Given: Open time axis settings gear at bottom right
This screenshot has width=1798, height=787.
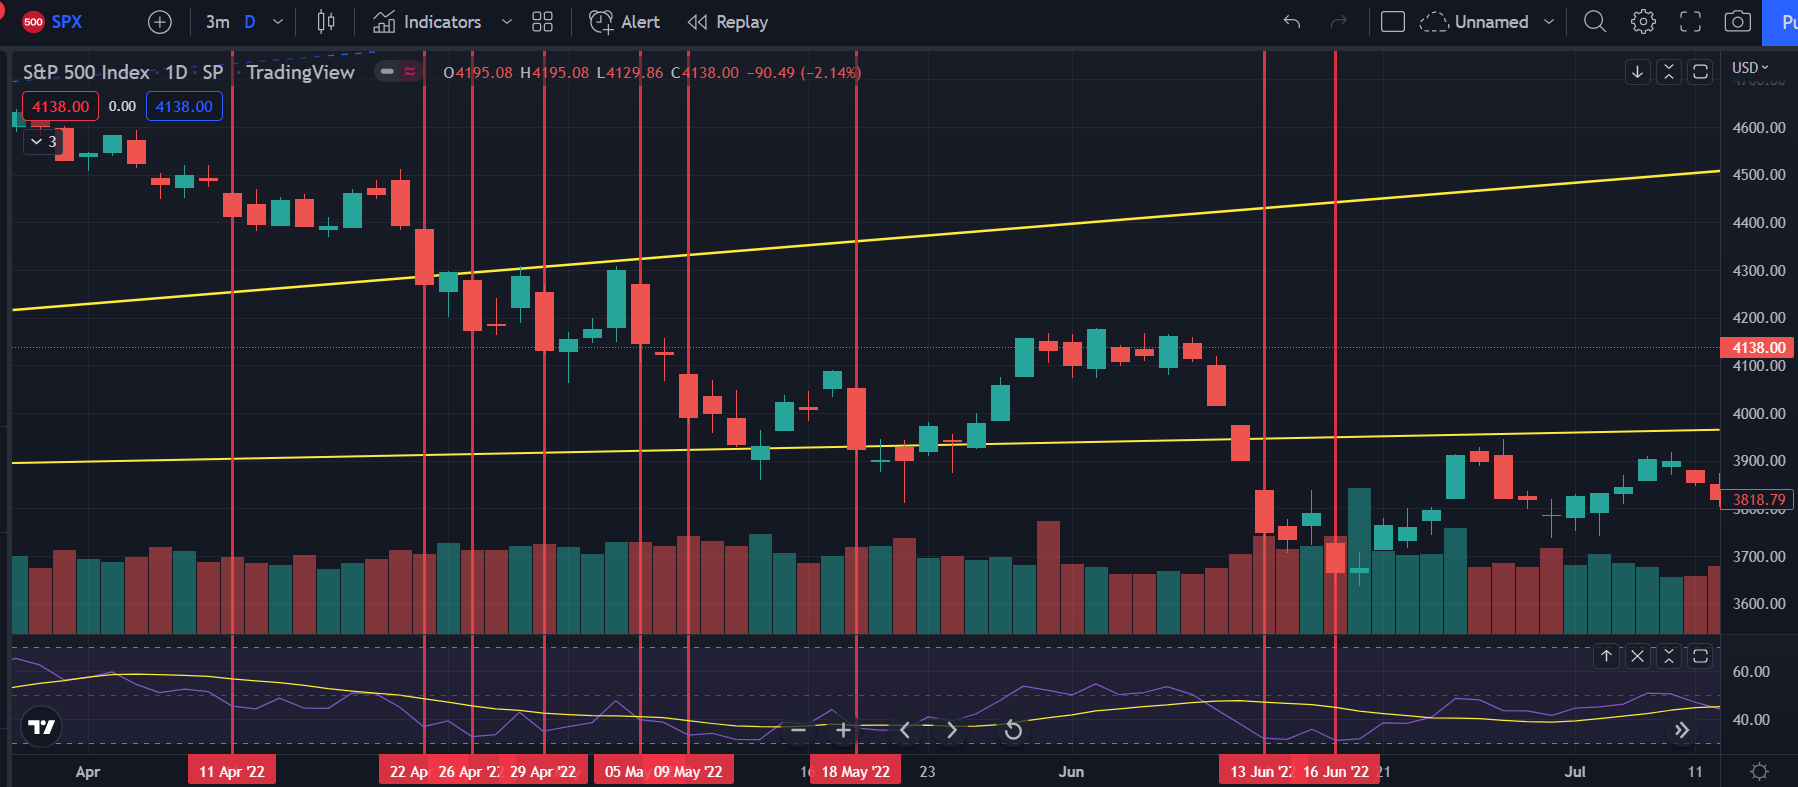Looking at the screenshot, I should (x=1759, y=771).
